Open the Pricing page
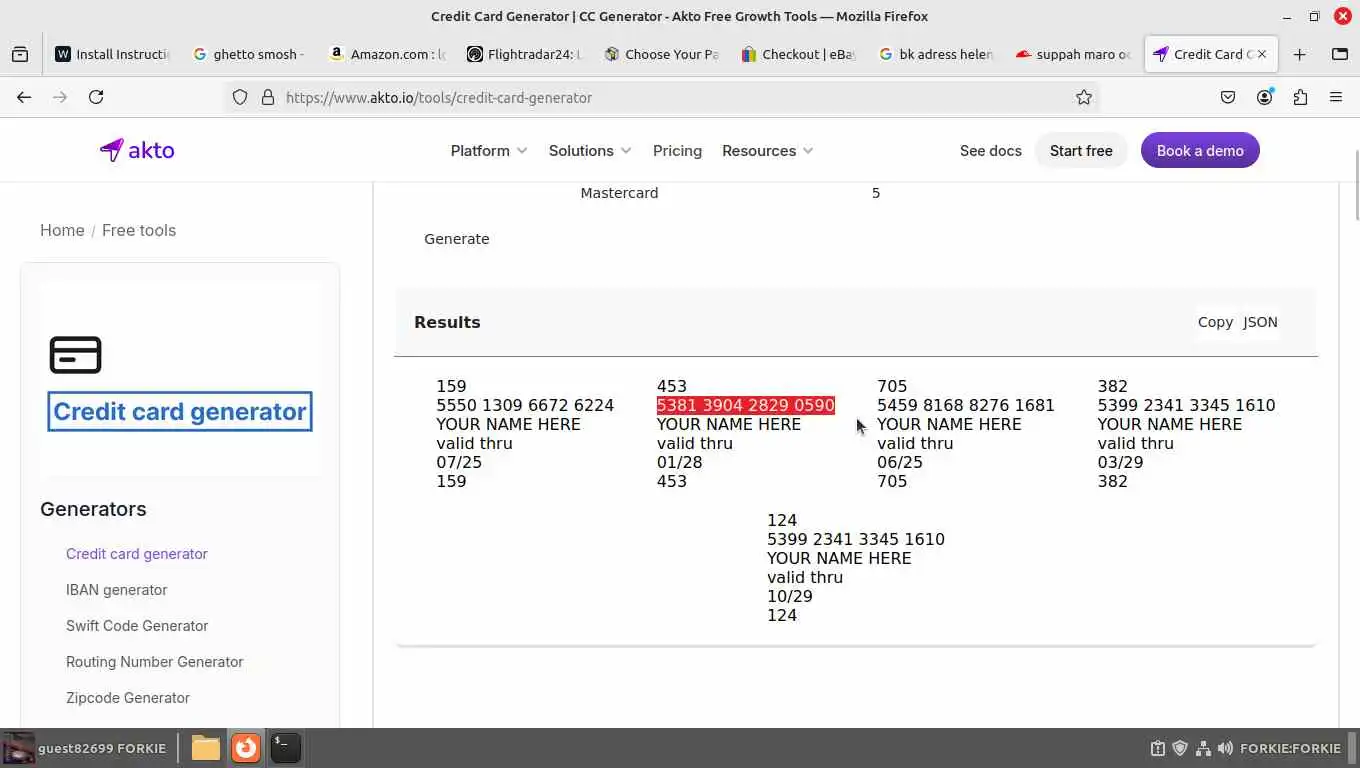The width and height of the screenshot is (1360, 768). (x=677, y=151)
